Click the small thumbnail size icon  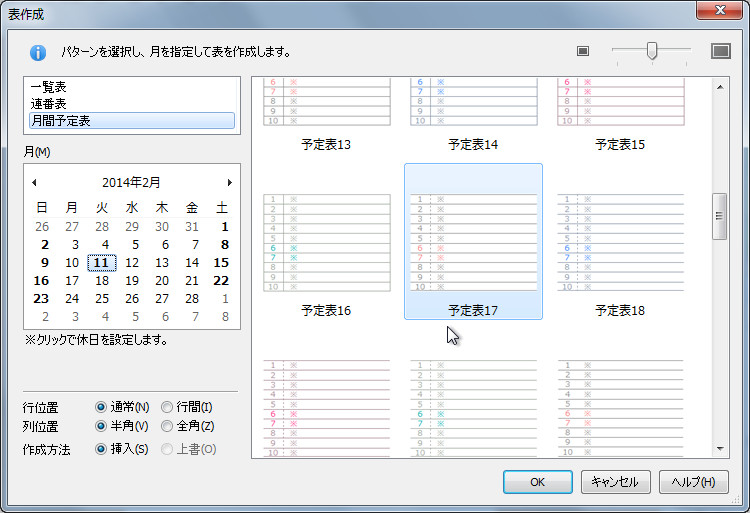[583, 51]
